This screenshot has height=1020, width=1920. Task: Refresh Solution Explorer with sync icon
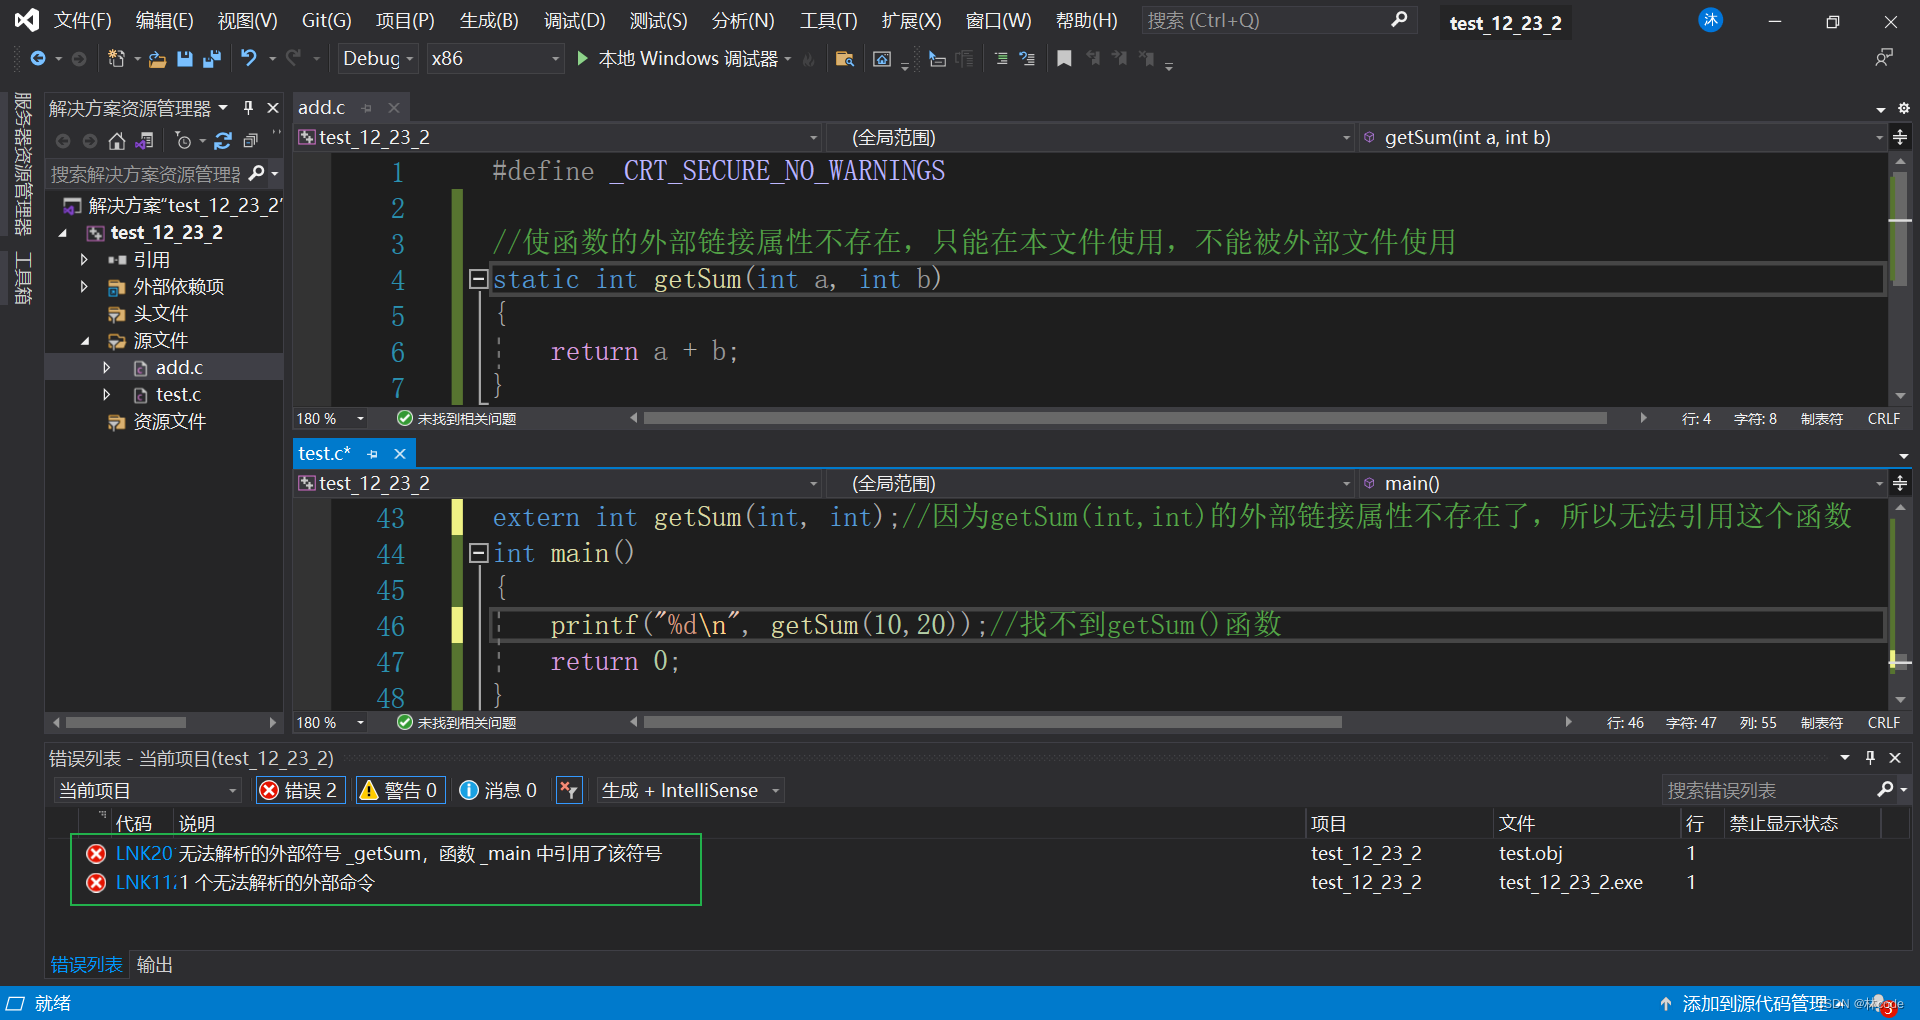[x=223, y=141]
